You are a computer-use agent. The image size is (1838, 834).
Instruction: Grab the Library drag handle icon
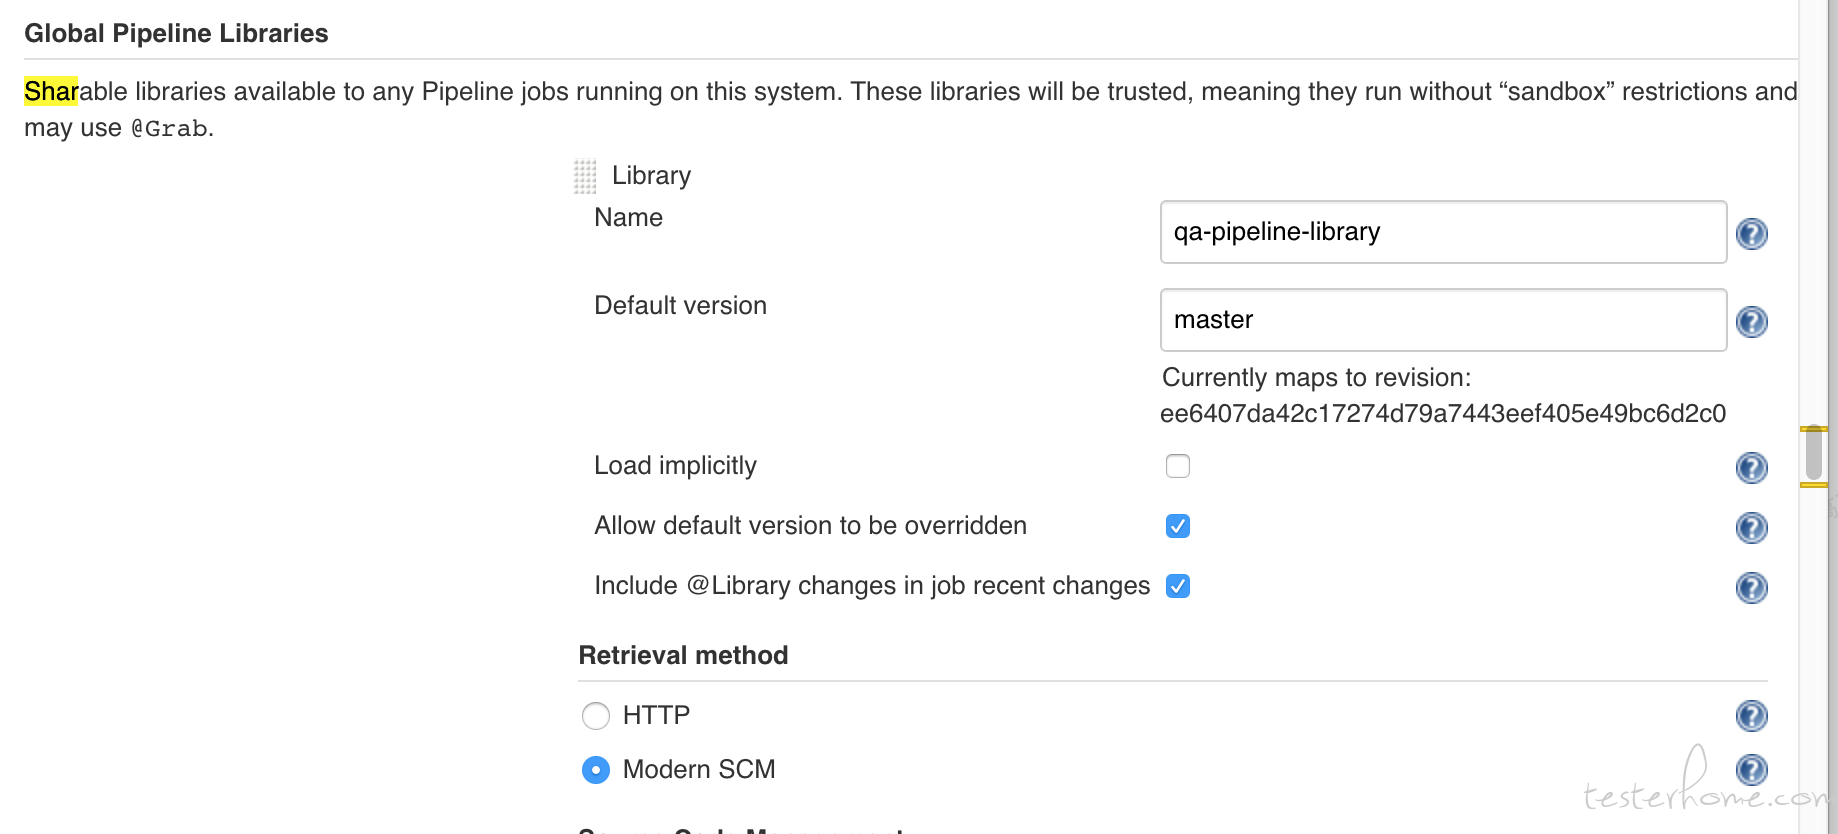[585, 176]
